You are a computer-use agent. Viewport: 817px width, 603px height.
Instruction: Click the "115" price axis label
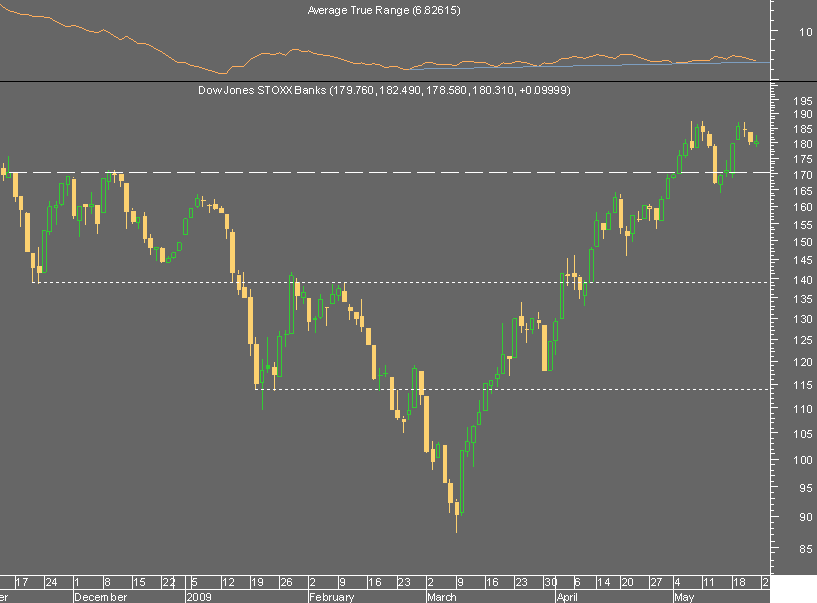point(802,385)
